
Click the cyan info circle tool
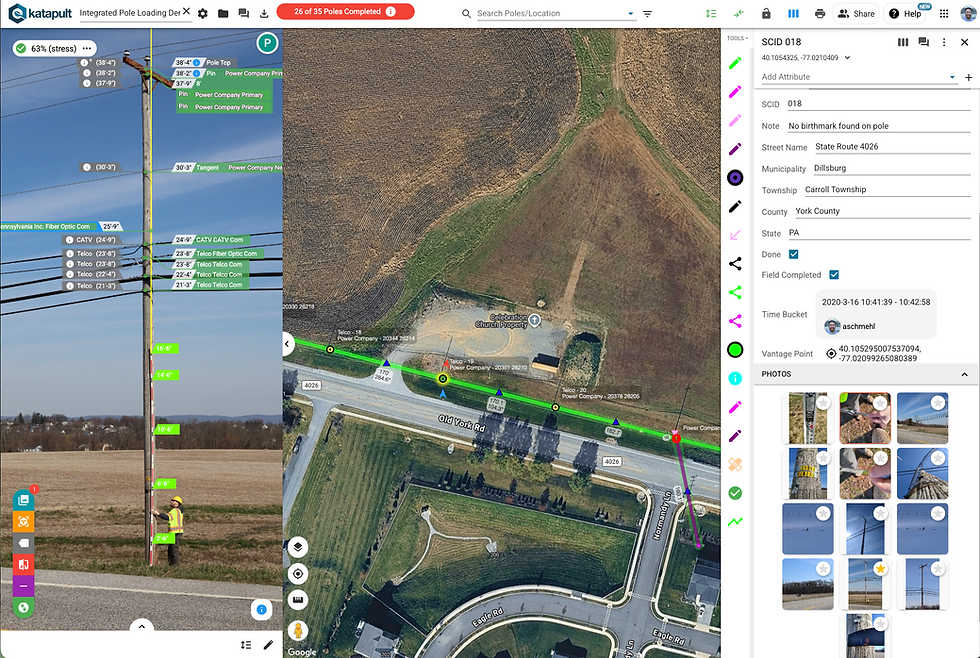[735, 378]
